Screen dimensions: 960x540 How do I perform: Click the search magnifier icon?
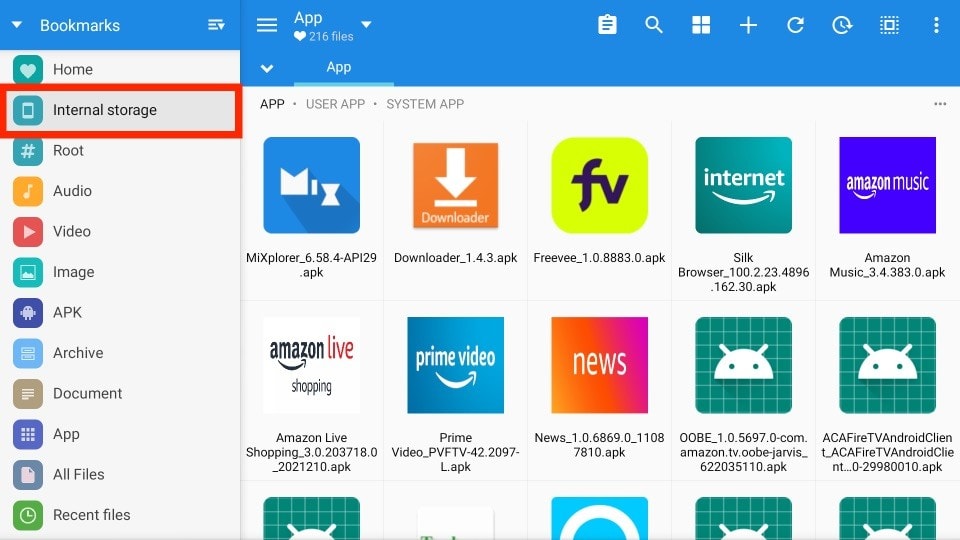654,25
